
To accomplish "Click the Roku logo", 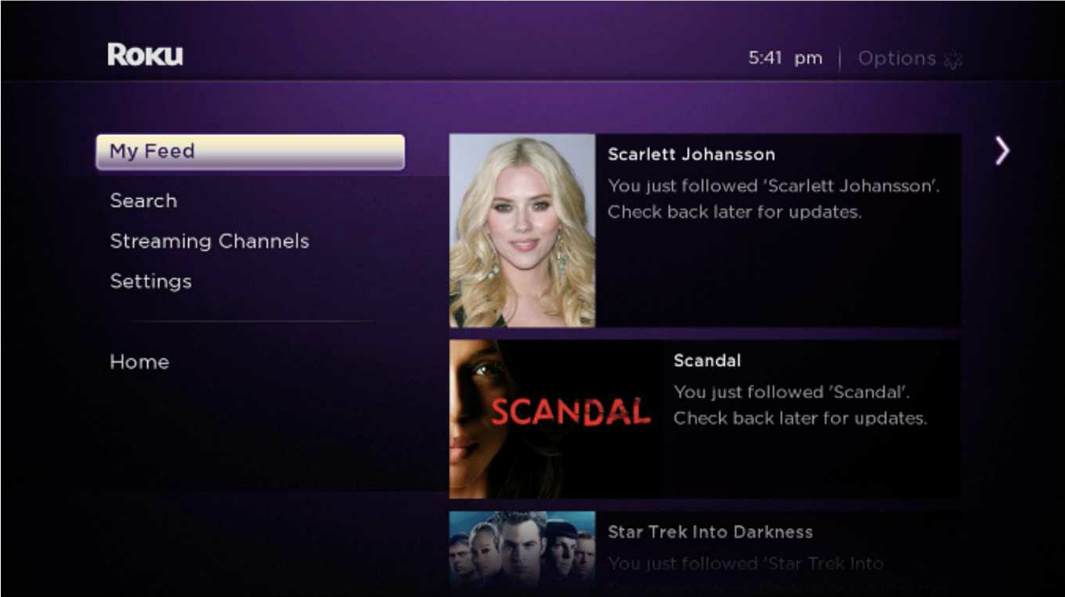I will point(145,55).
